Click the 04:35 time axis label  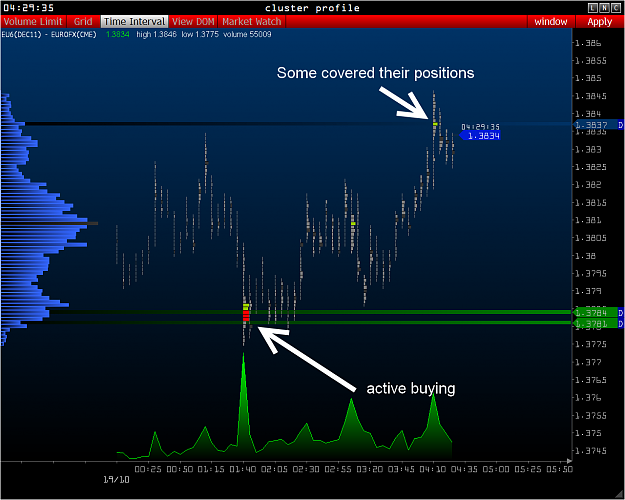click(x=464, y=469)
